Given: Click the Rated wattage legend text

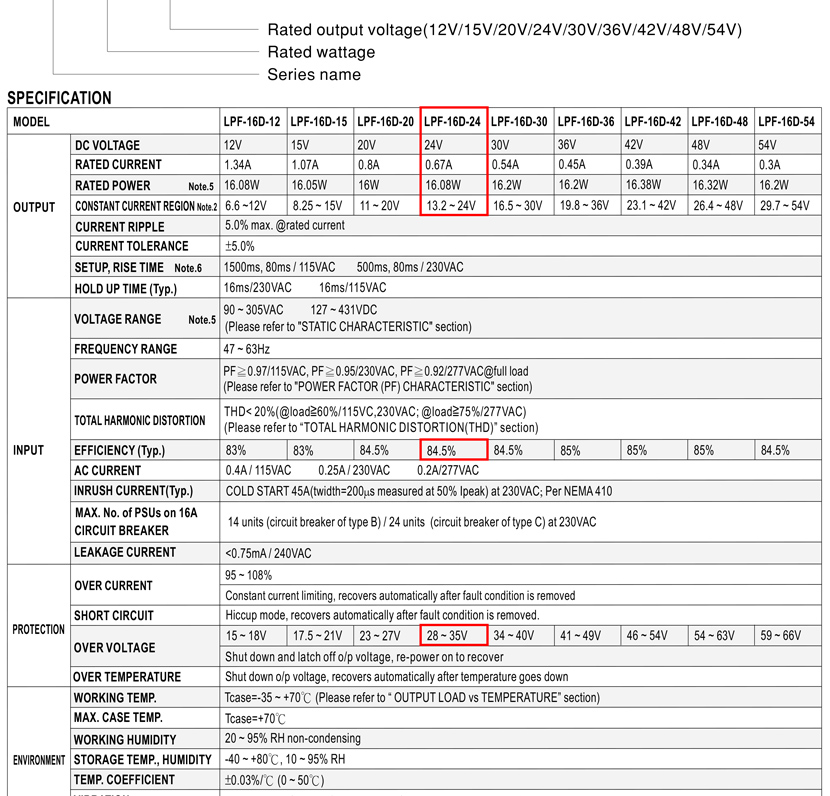Looking at the screenshot, I should tap(321, 52).
